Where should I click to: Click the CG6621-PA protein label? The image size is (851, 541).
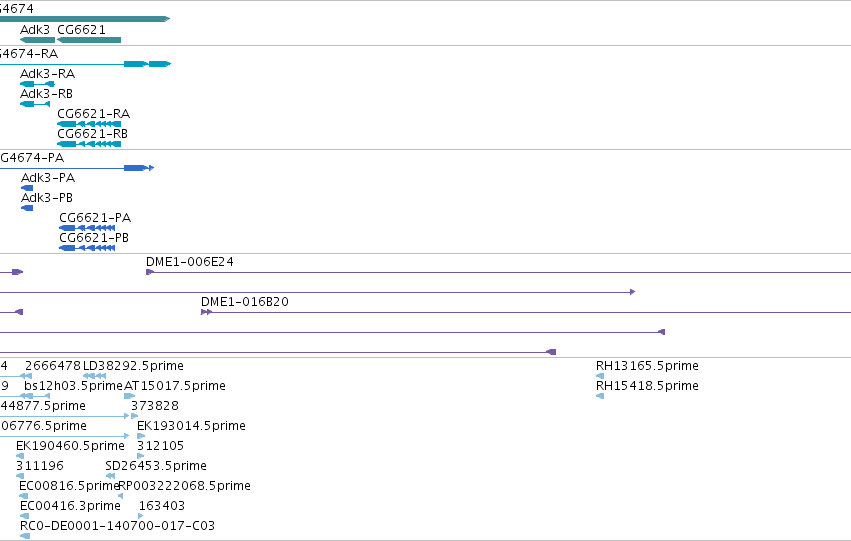pyautogui.click(x=95, y=218)
